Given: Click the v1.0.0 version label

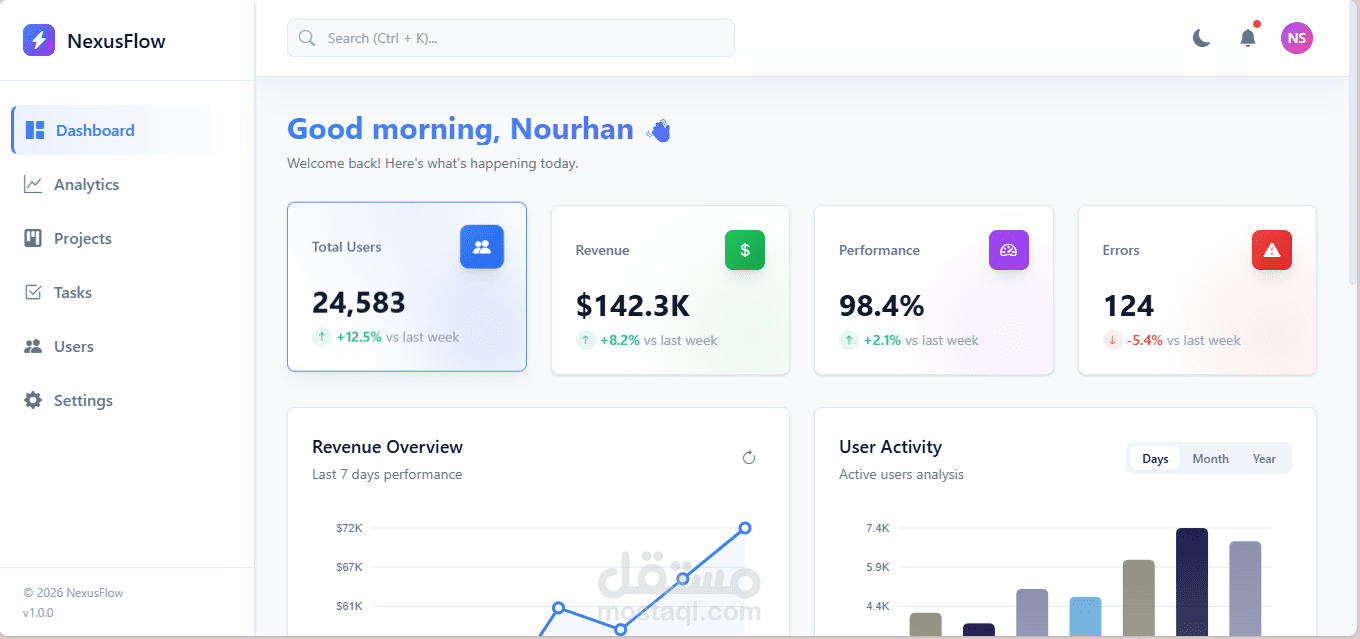Looking at the screenshot, I should pos(38,613).
